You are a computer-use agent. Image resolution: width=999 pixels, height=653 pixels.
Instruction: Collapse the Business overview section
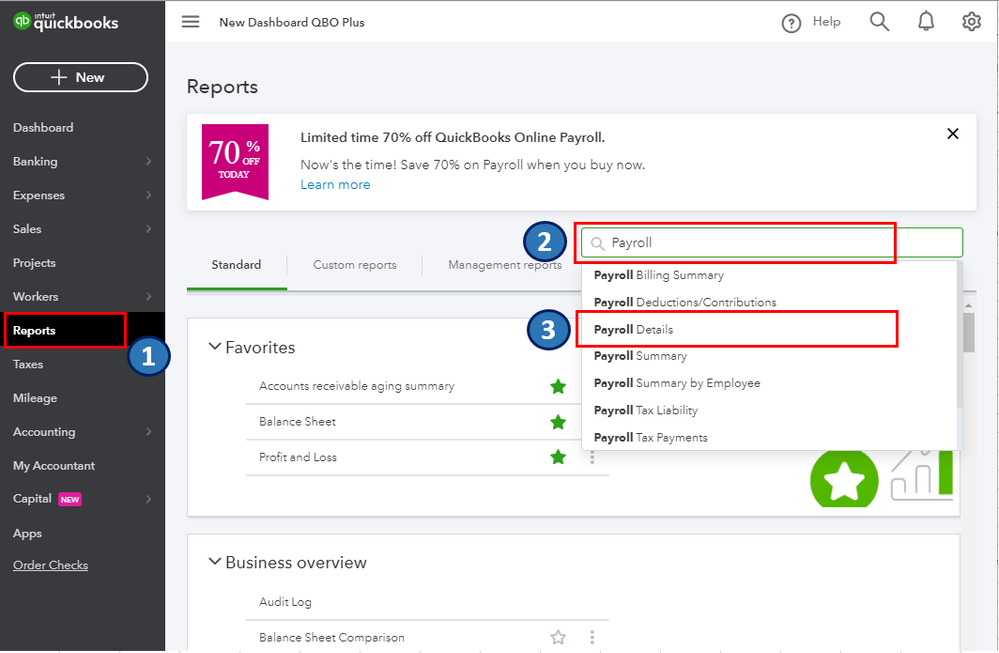(x=215, y=562)
